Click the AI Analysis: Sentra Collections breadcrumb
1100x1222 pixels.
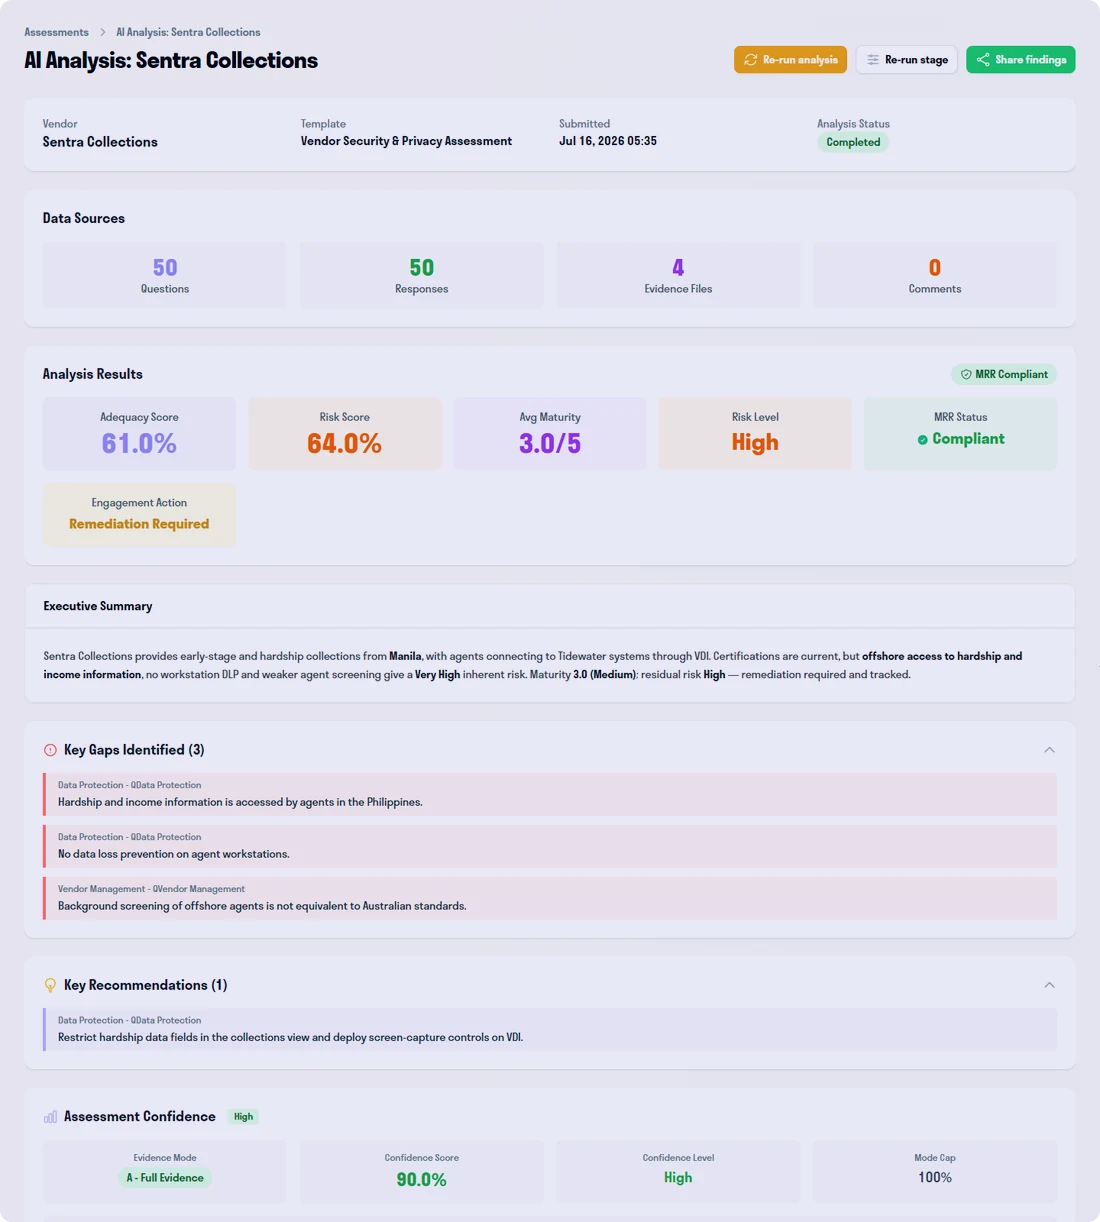coord(188,32)
